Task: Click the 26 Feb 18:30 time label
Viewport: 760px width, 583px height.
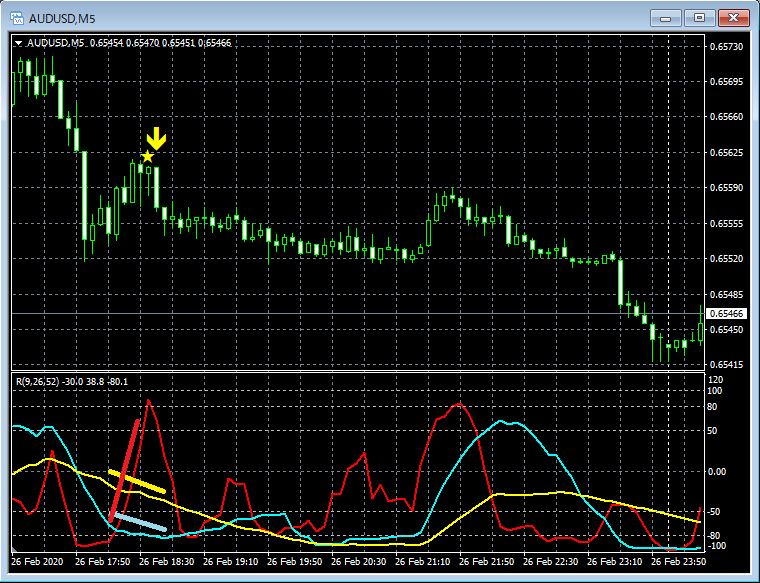Action: point(166,562)
